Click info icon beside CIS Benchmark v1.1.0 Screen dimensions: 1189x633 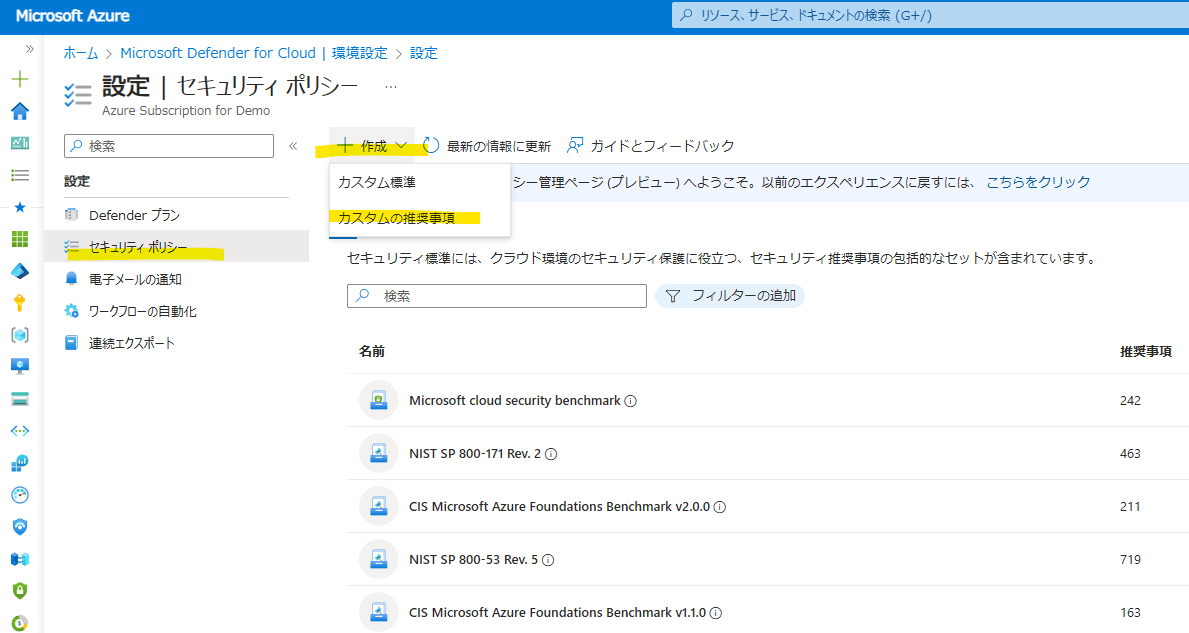click(716, 613)
